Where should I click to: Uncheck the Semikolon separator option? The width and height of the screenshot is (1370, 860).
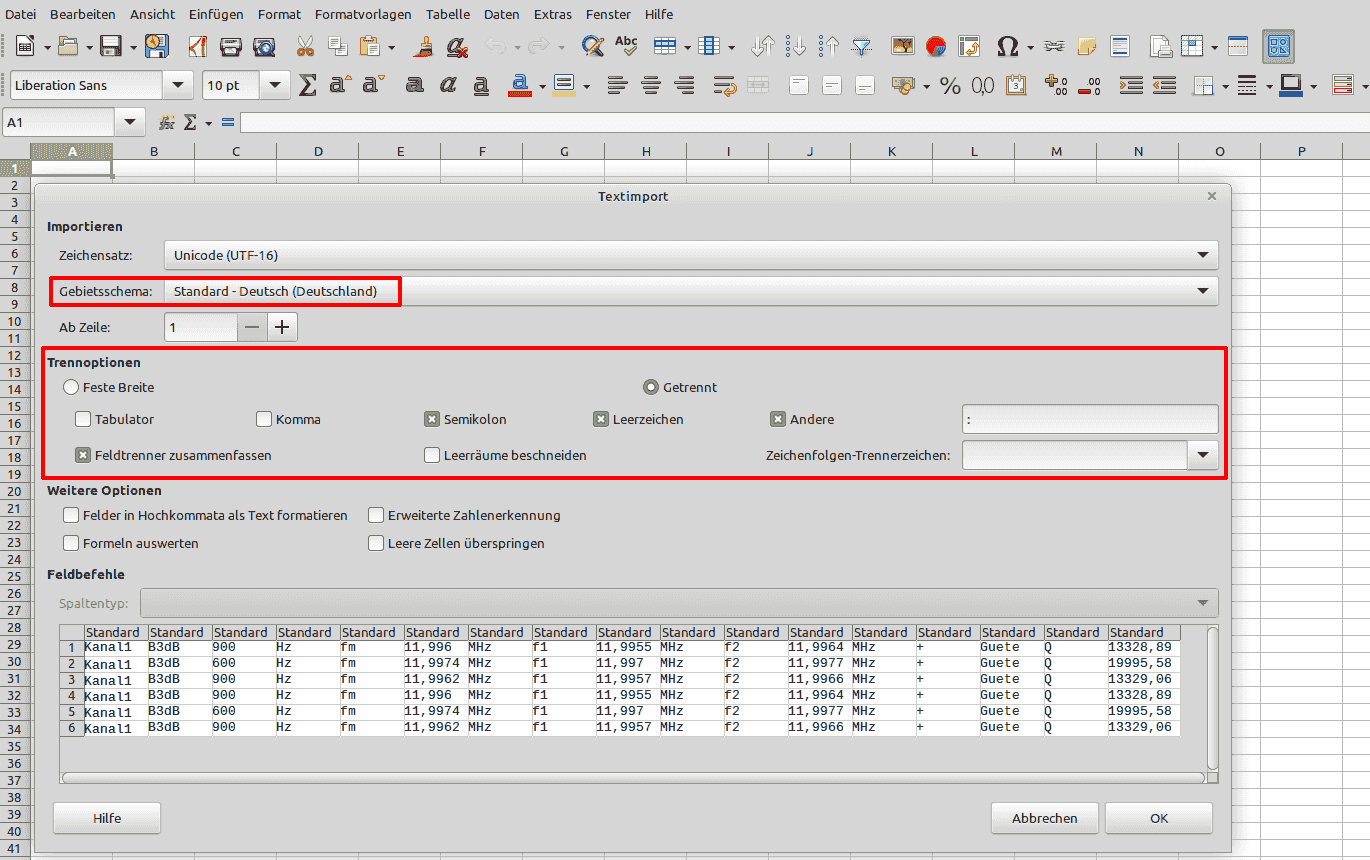click(x=432, y=419)
